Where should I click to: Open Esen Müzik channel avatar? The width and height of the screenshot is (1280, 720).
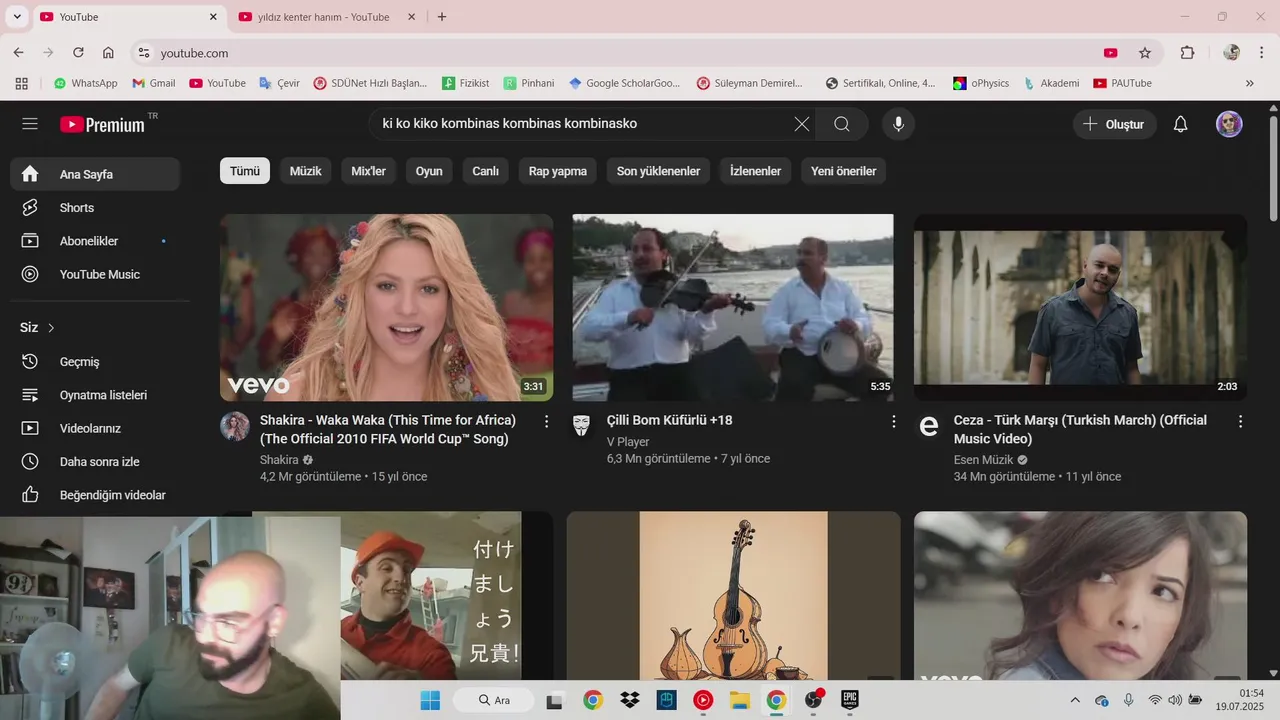(x=929, y=426)
